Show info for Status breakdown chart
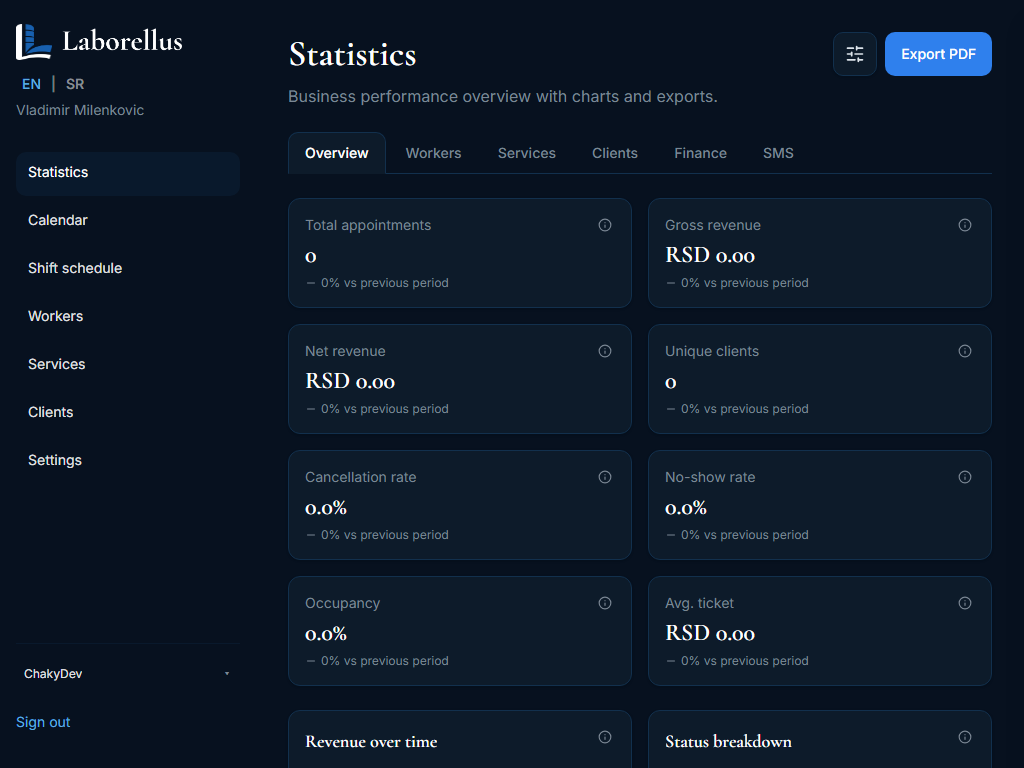This screenshot has width=1024, height=768. [x=965, y=737]
